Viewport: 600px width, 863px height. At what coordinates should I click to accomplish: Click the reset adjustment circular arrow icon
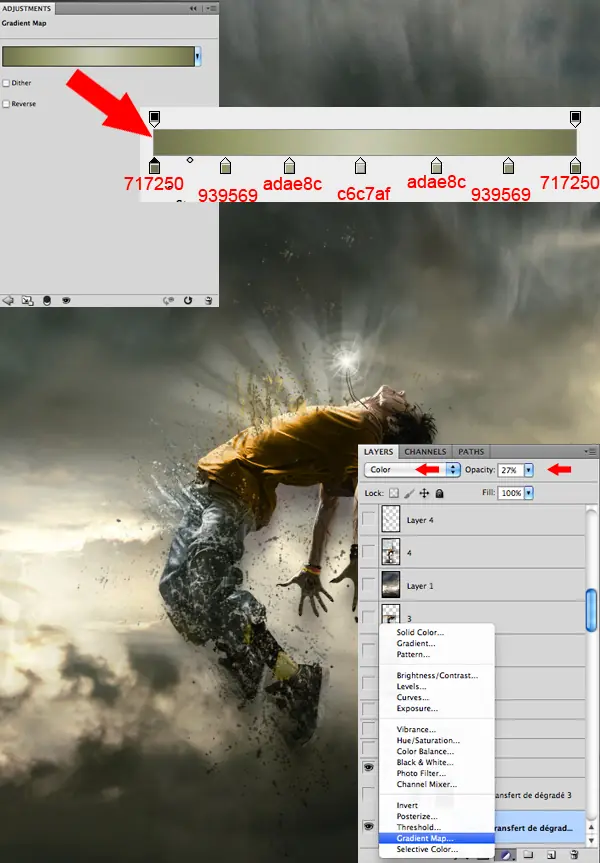click(188, 301)
